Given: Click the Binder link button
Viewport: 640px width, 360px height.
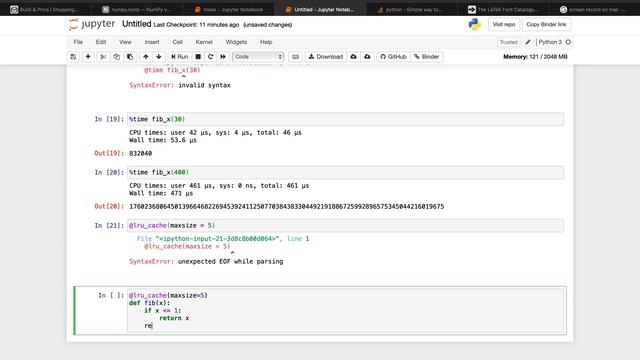Looking at the screenshot, I should click(427, 57).
